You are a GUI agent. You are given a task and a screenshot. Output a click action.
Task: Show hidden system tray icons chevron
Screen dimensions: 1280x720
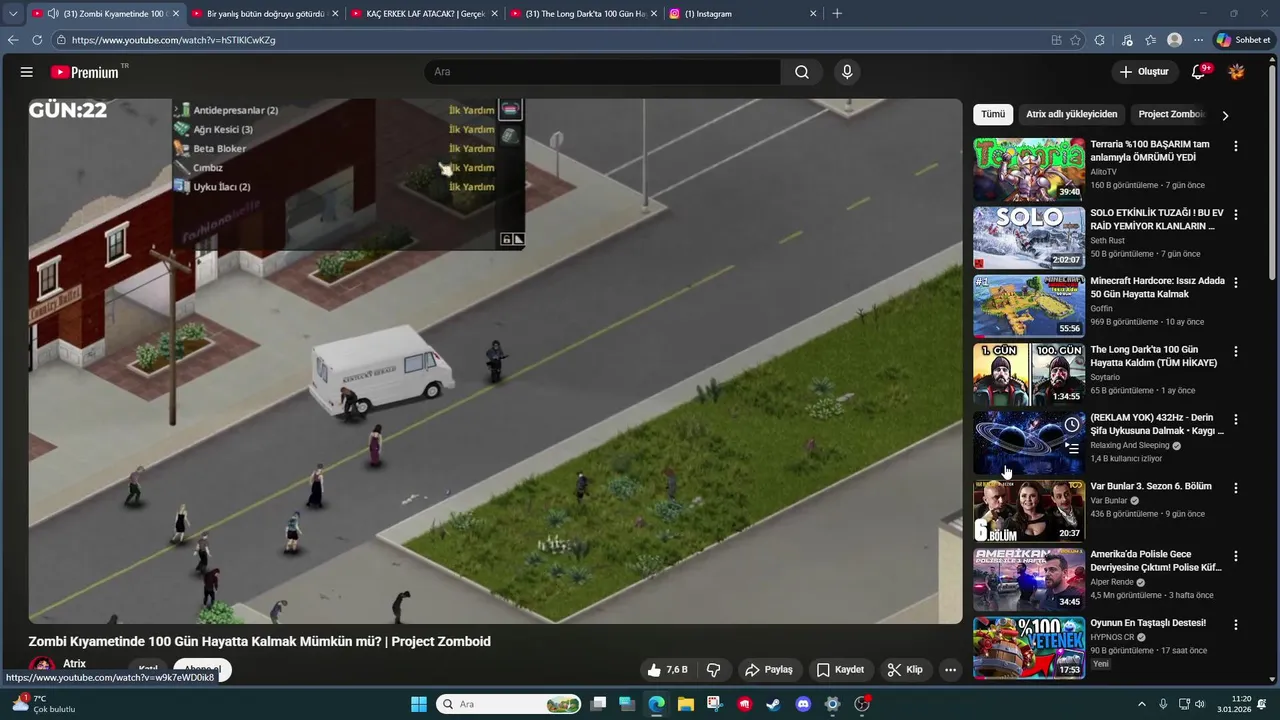(x=1142, y=704)
